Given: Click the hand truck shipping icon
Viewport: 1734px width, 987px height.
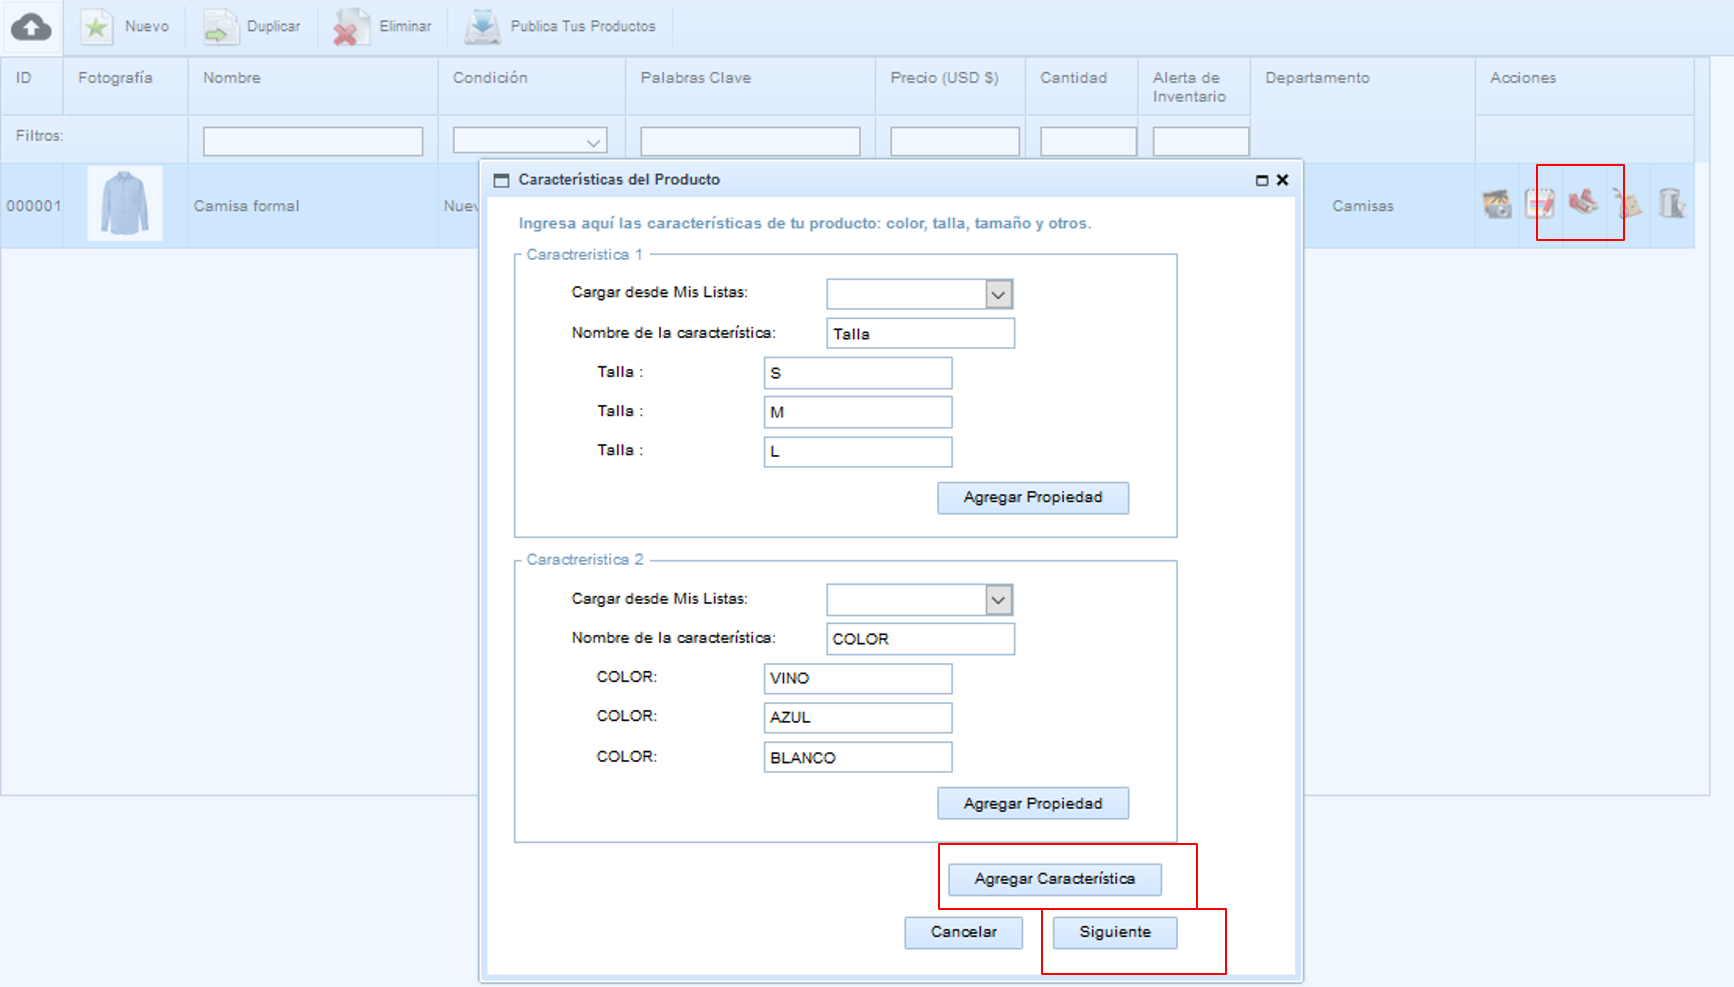Looking at the screenshot, I should [1627, 204].
